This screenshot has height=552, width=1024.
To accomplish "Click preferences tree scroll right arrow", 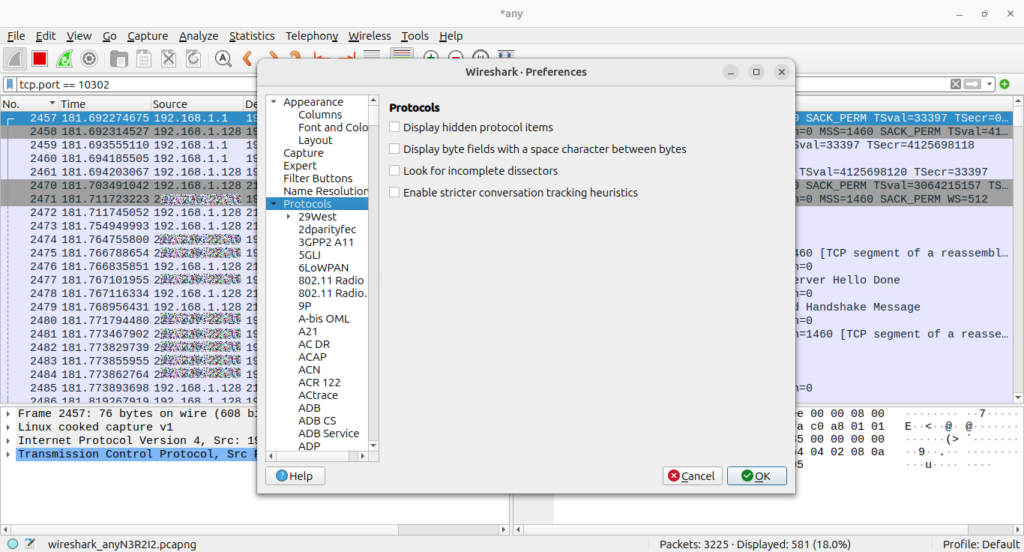I will (363, 456).
